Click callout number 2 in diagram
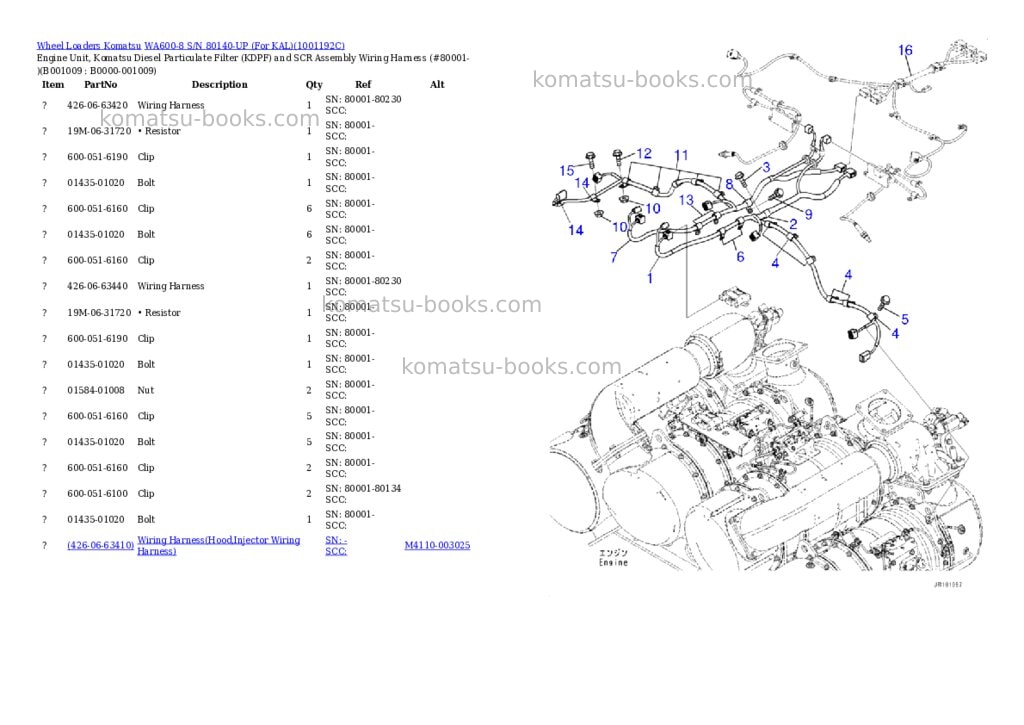Image resolution: width=1024 pixels, height=725 pixels. [793, 224]
